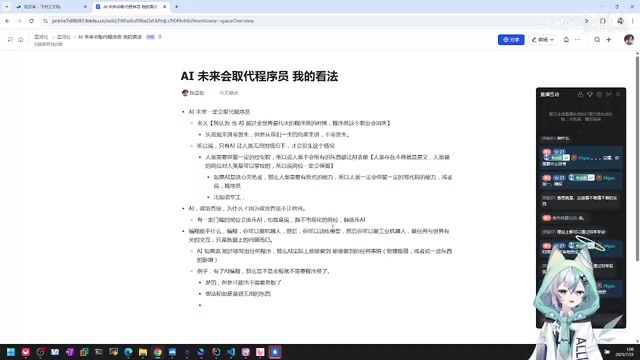Click the document title 'AI 未来会取代程序员 我的看法'
Viewport: 640px width, 360px height.
click(x=259, y=76)
